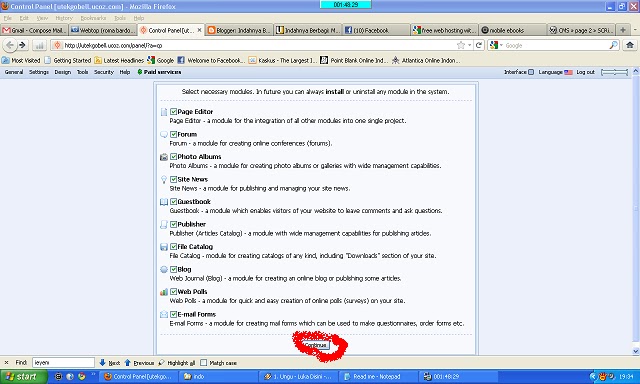Switch to the Gmail Compose Mail tab
This screenshot has width=640, height=384.
[34, 30]
